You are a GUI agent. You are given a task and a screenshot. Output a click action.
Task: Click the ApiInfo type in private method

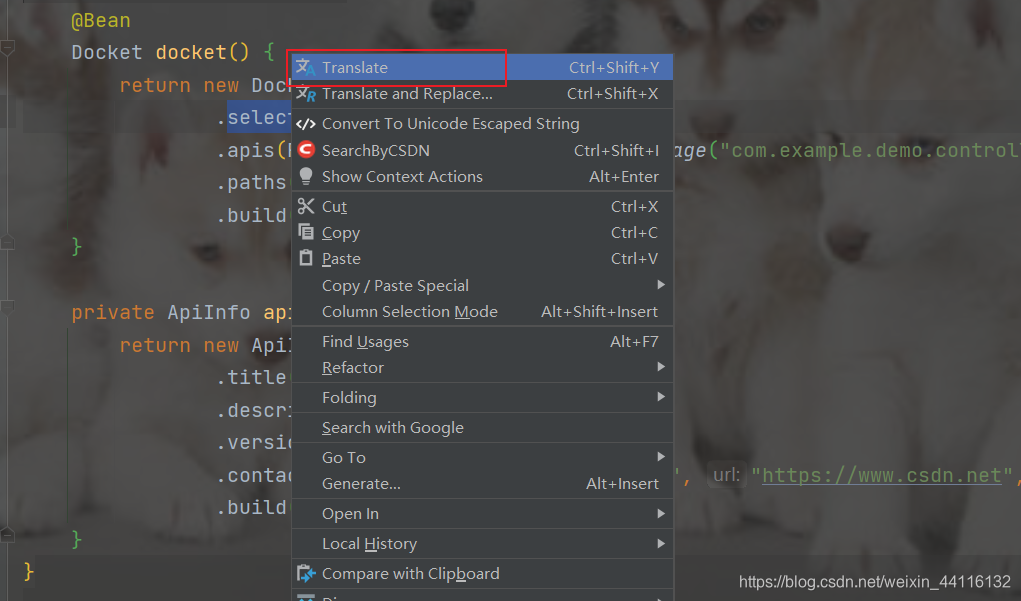click(x=208, y=313)
